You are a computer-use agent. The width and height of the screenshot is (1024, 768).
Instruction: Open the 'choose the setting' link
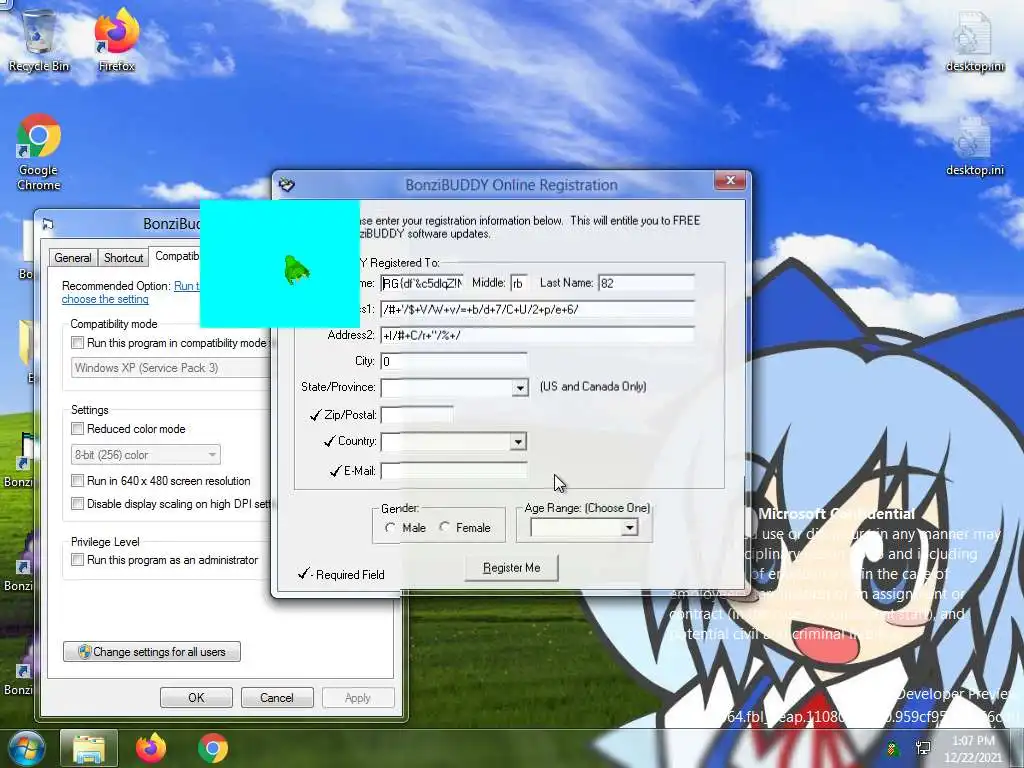[x=105, y=299]
